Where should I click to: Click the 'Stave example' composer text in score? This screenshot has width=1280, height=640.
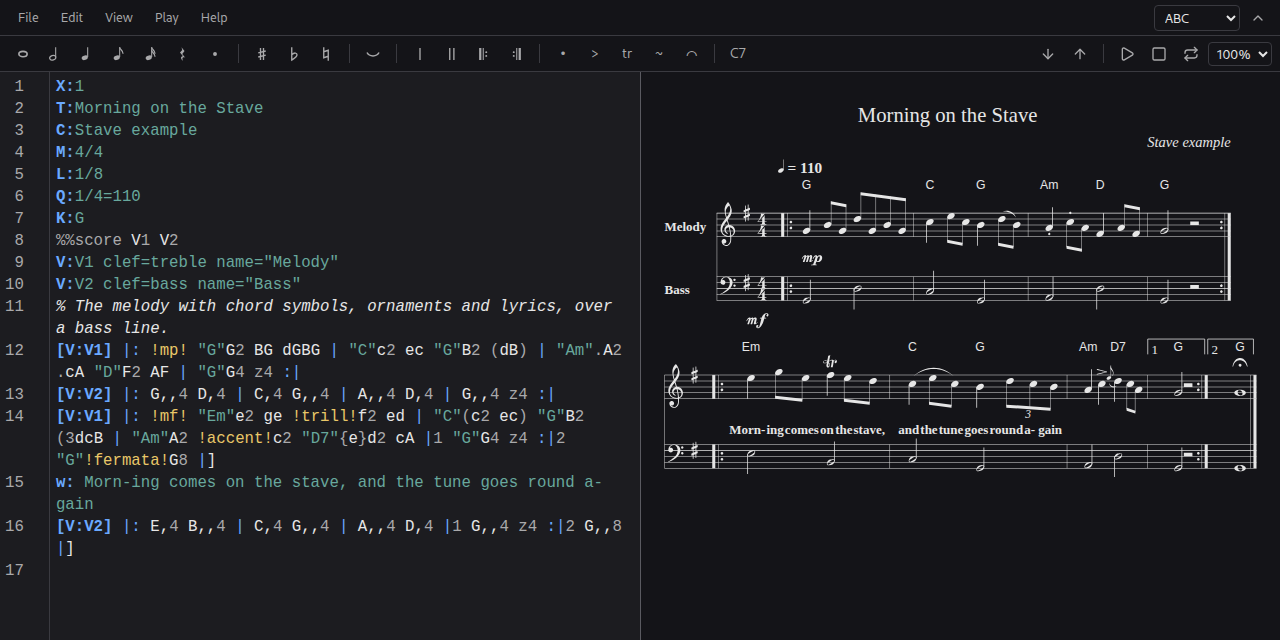[x=1188, y=142]
